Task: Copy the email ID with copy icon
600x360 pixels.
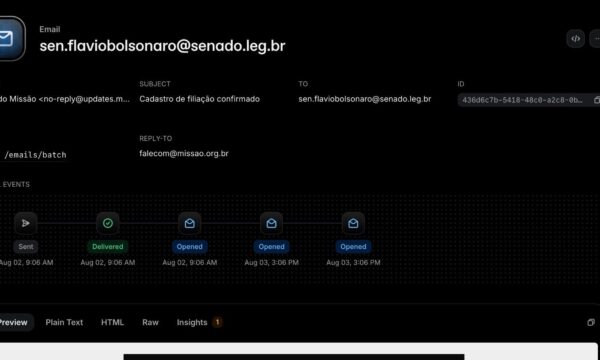Action: tap(596, 100)
